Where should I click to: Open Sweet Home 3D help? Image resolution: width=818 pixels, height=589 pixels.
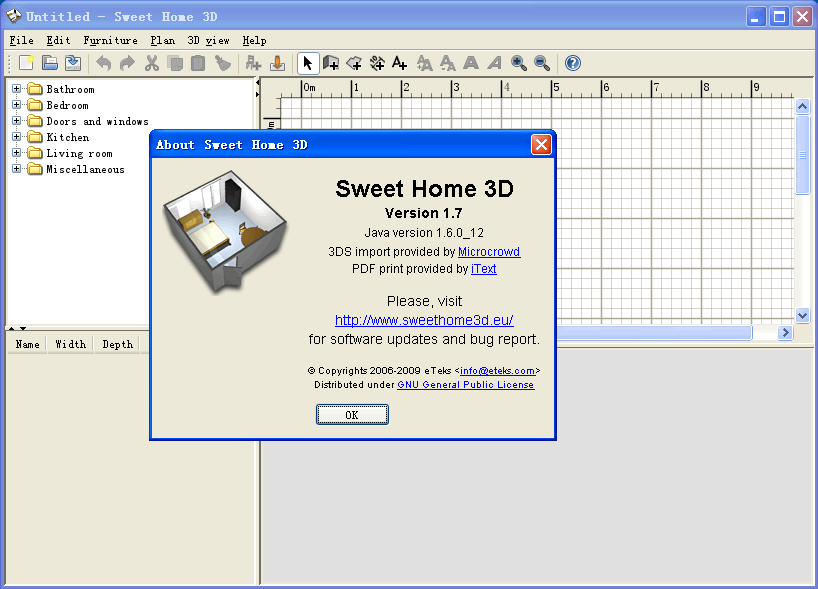571,63
